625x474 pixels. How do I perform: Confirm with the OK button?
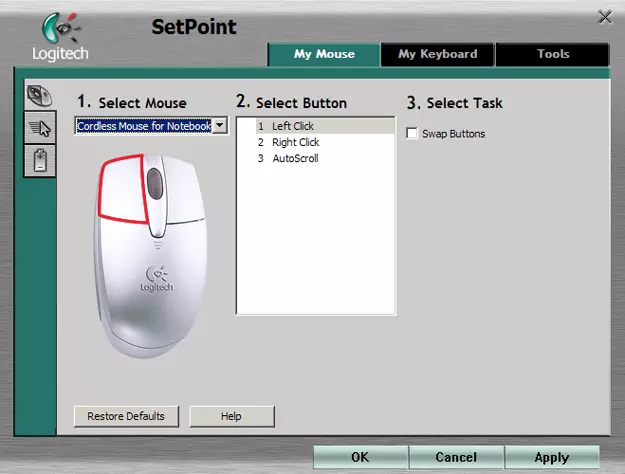coord(360,457)
